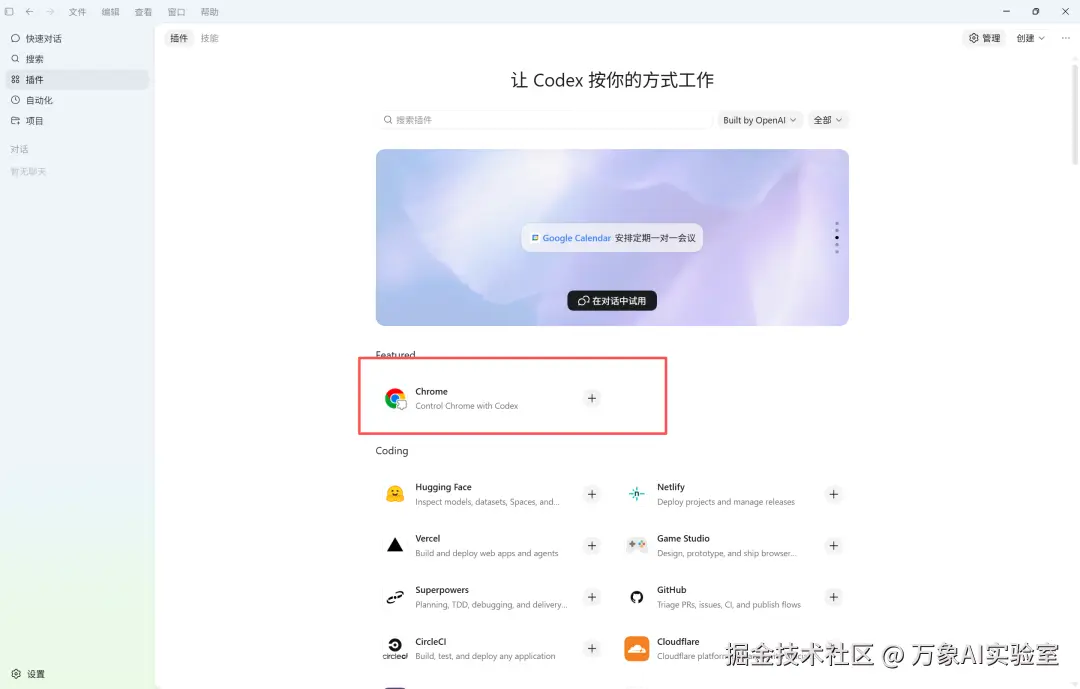Open the 文件 menu
The height and width of the screenshot is (689, 1080).
77,12
